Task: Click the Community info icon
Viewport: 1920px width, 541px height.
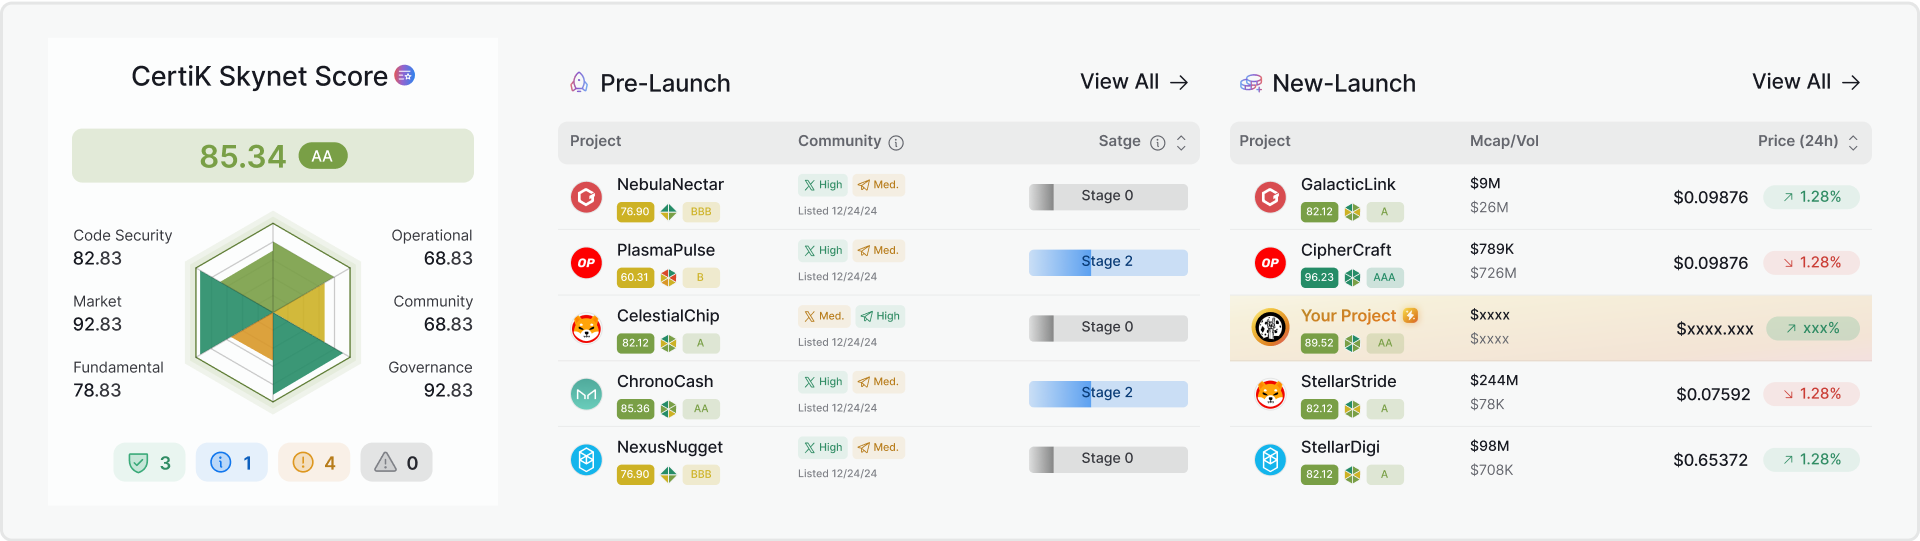Action: click(x=896, y=143)
